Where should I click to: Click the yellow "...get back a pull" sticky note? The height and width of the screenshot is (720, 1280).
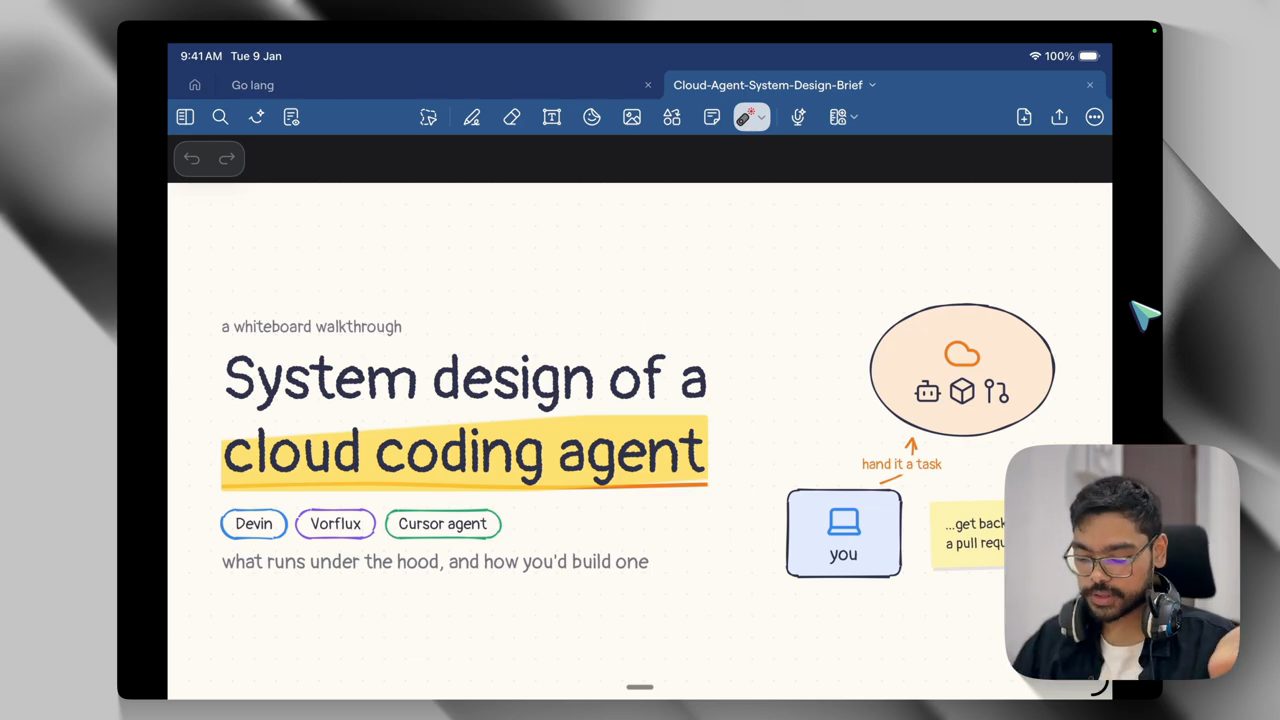pos(968,534)
